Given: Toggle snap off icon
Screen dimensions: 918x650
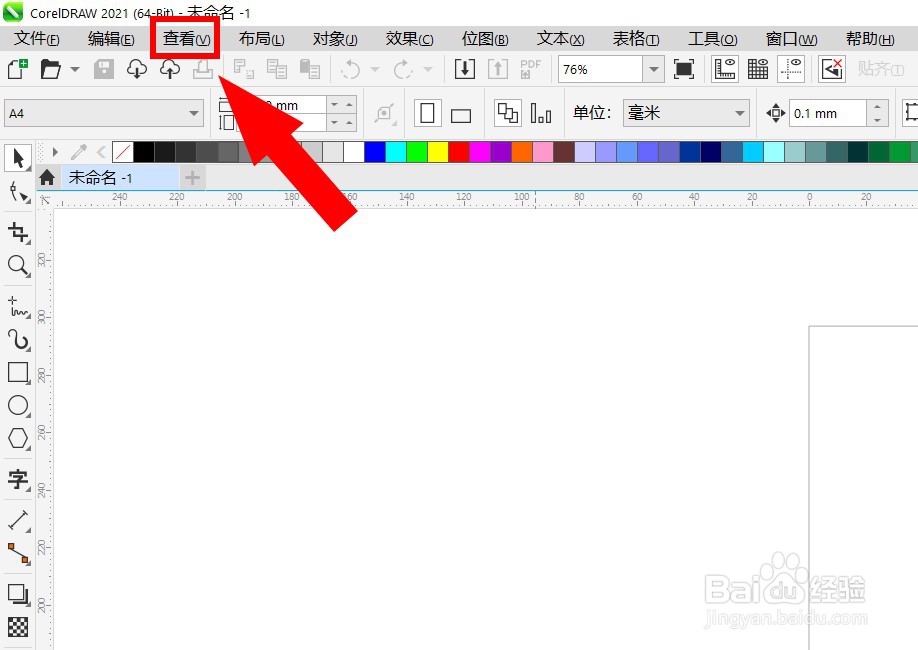Looking at the screenshot, I should (x=832, y=69).
